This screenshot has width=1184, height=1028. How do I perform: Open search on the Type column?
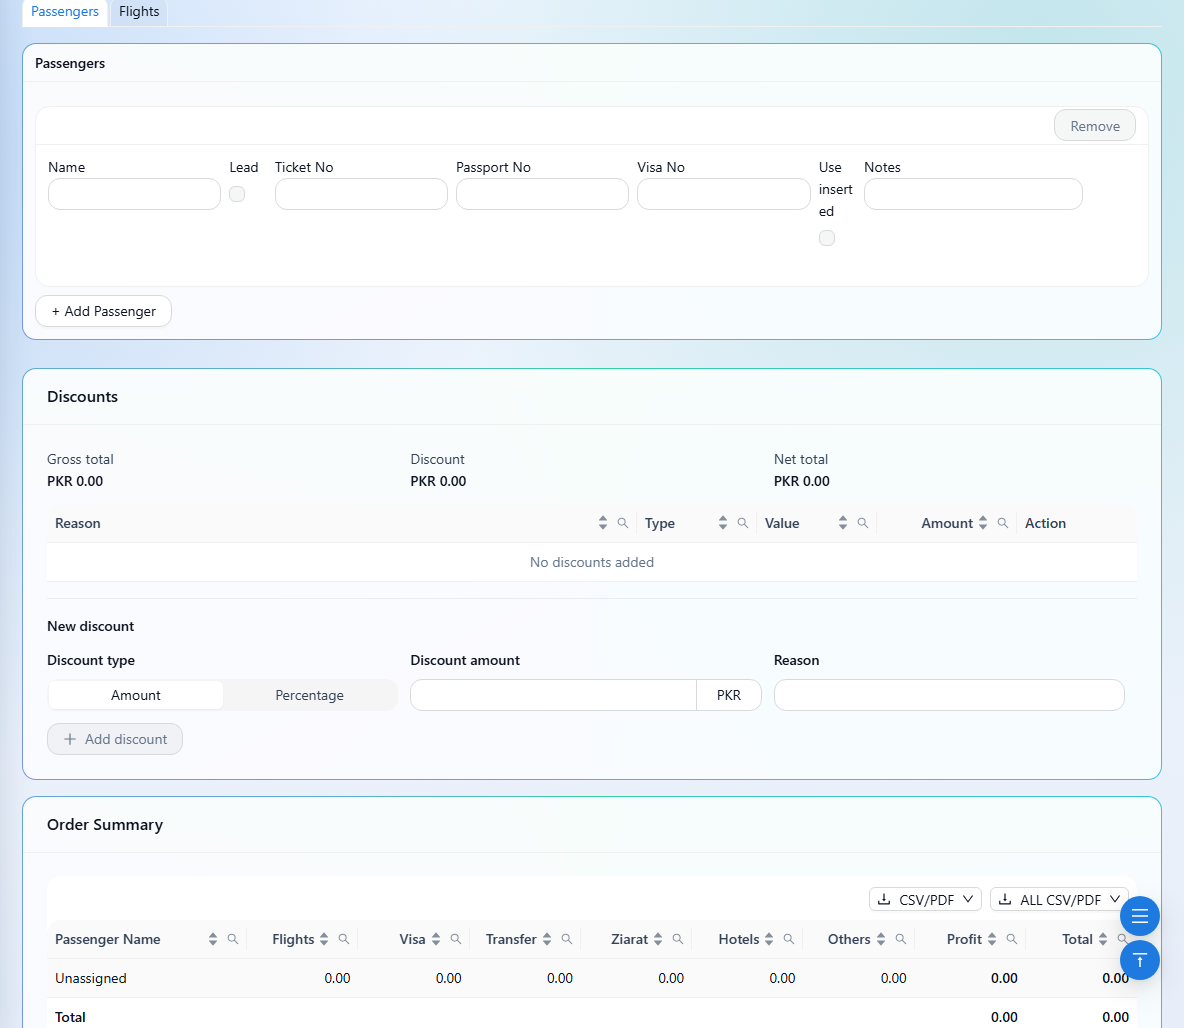(742, 523)
